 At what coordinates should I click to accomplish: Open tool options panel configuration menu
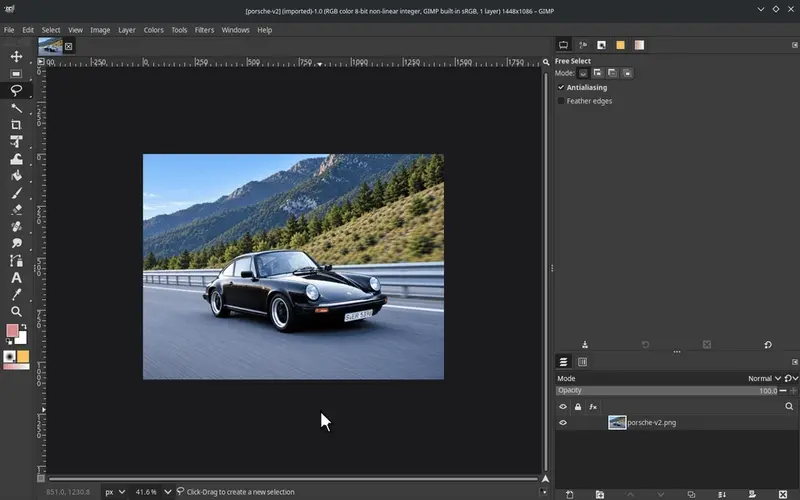click(794, 45)
